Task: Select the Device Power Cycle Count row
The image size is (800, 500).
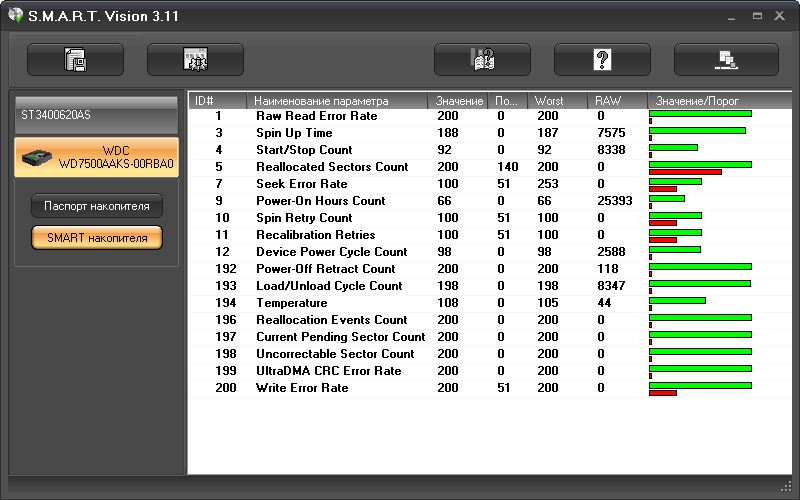Action: [x=490, y=252]
